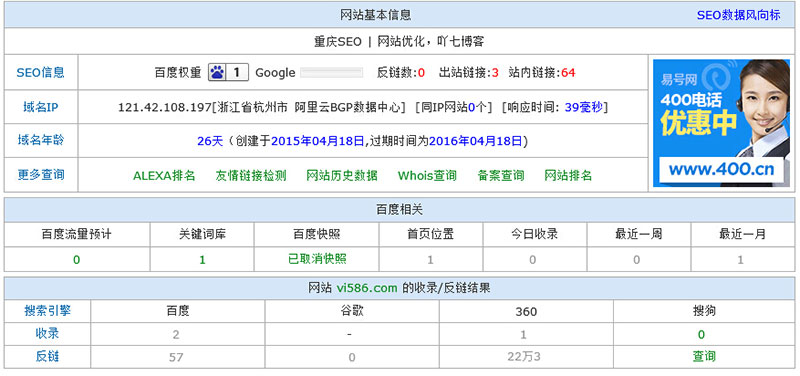Click the 最近一月 value
This screenshot has width=800, height=376.
[741, 260]
